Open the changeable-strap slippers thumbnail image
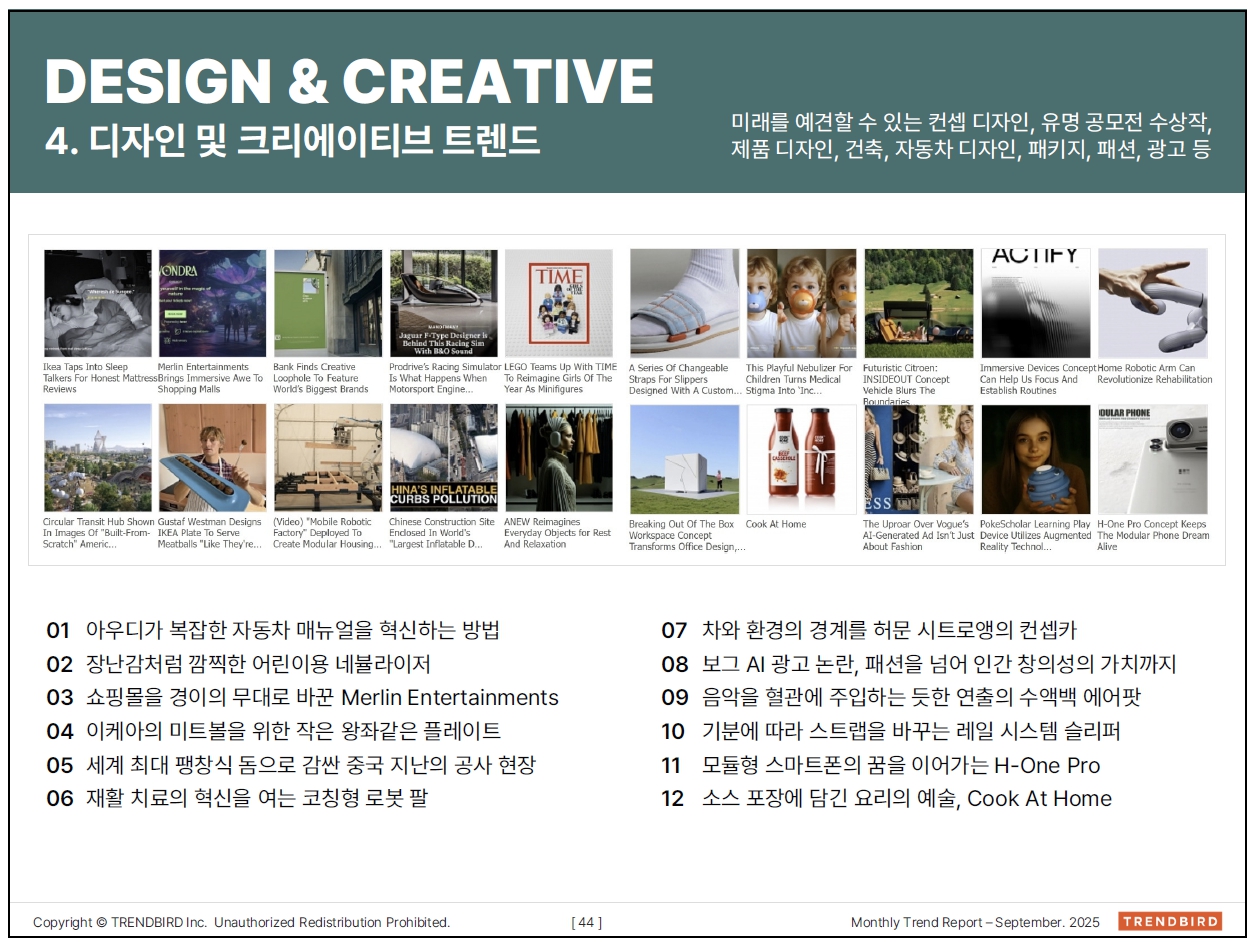 pyautogui.click(x=684, y=303)
